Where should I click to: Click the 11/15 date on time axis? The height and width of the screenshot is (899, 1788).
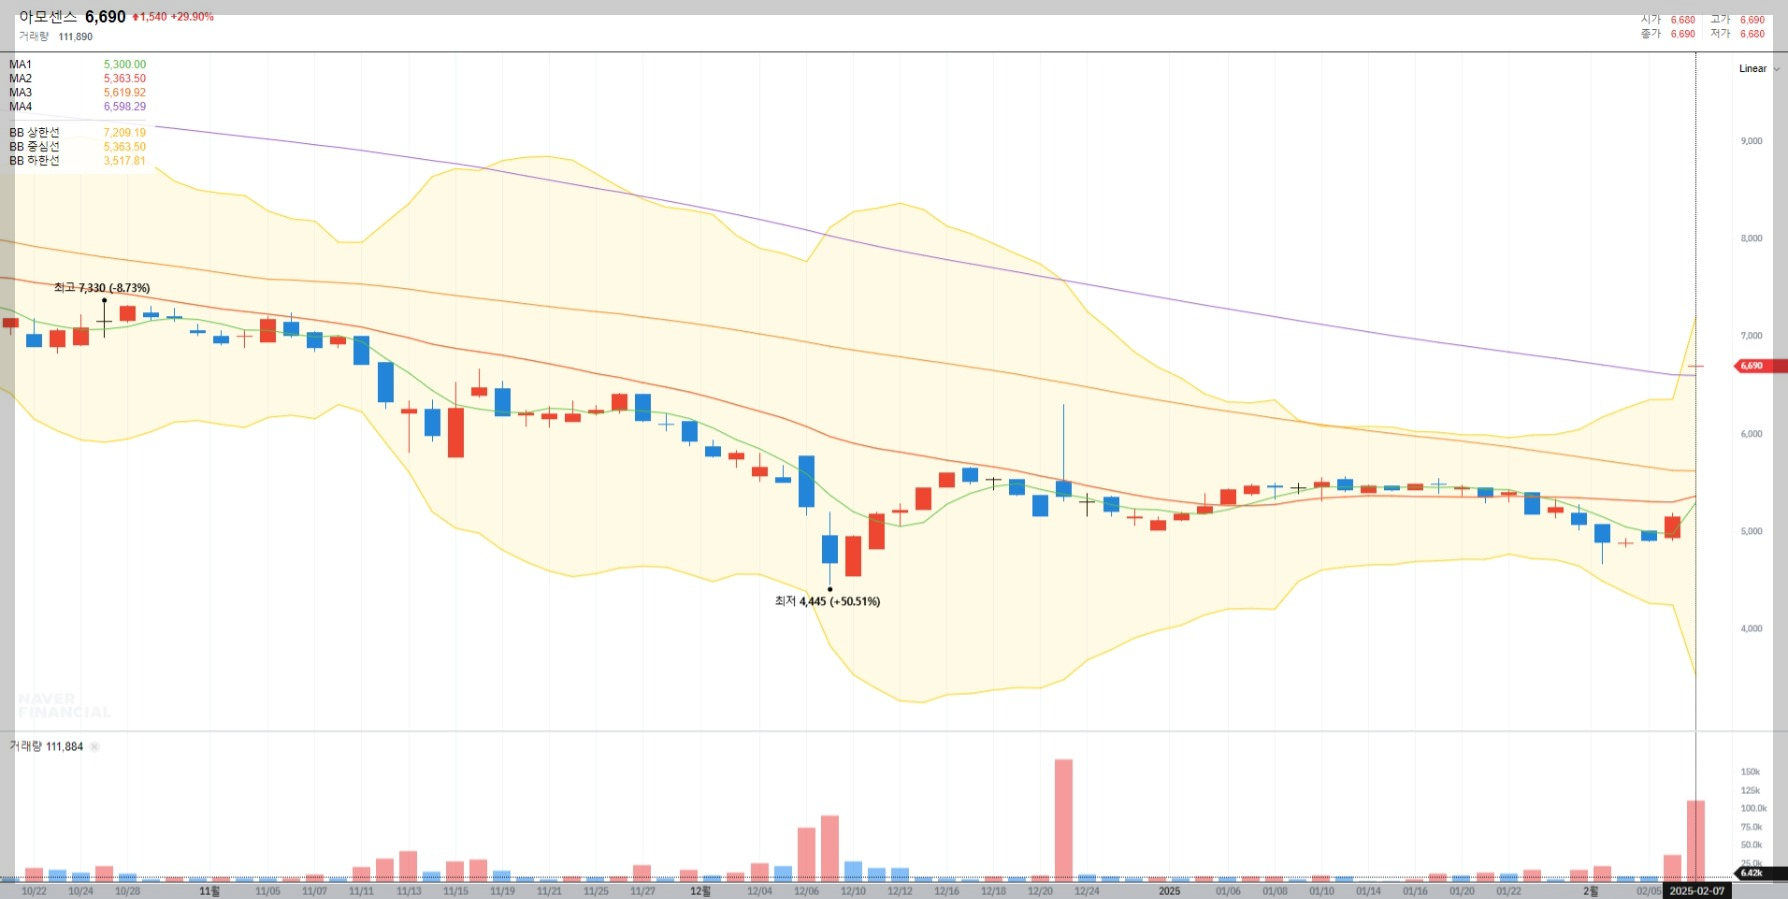(x=455, y=891)
